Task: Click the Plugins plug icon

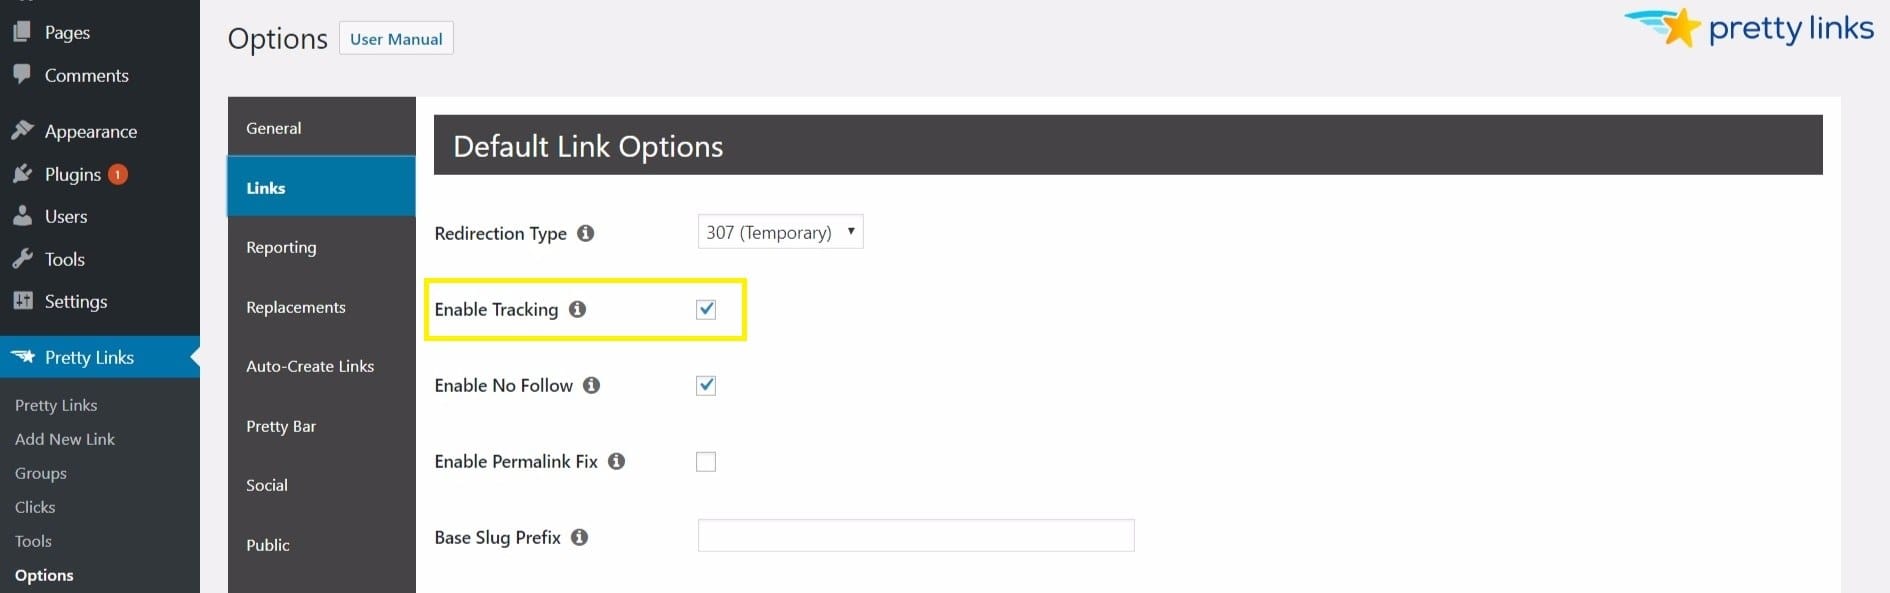Action: click(22, 173)
